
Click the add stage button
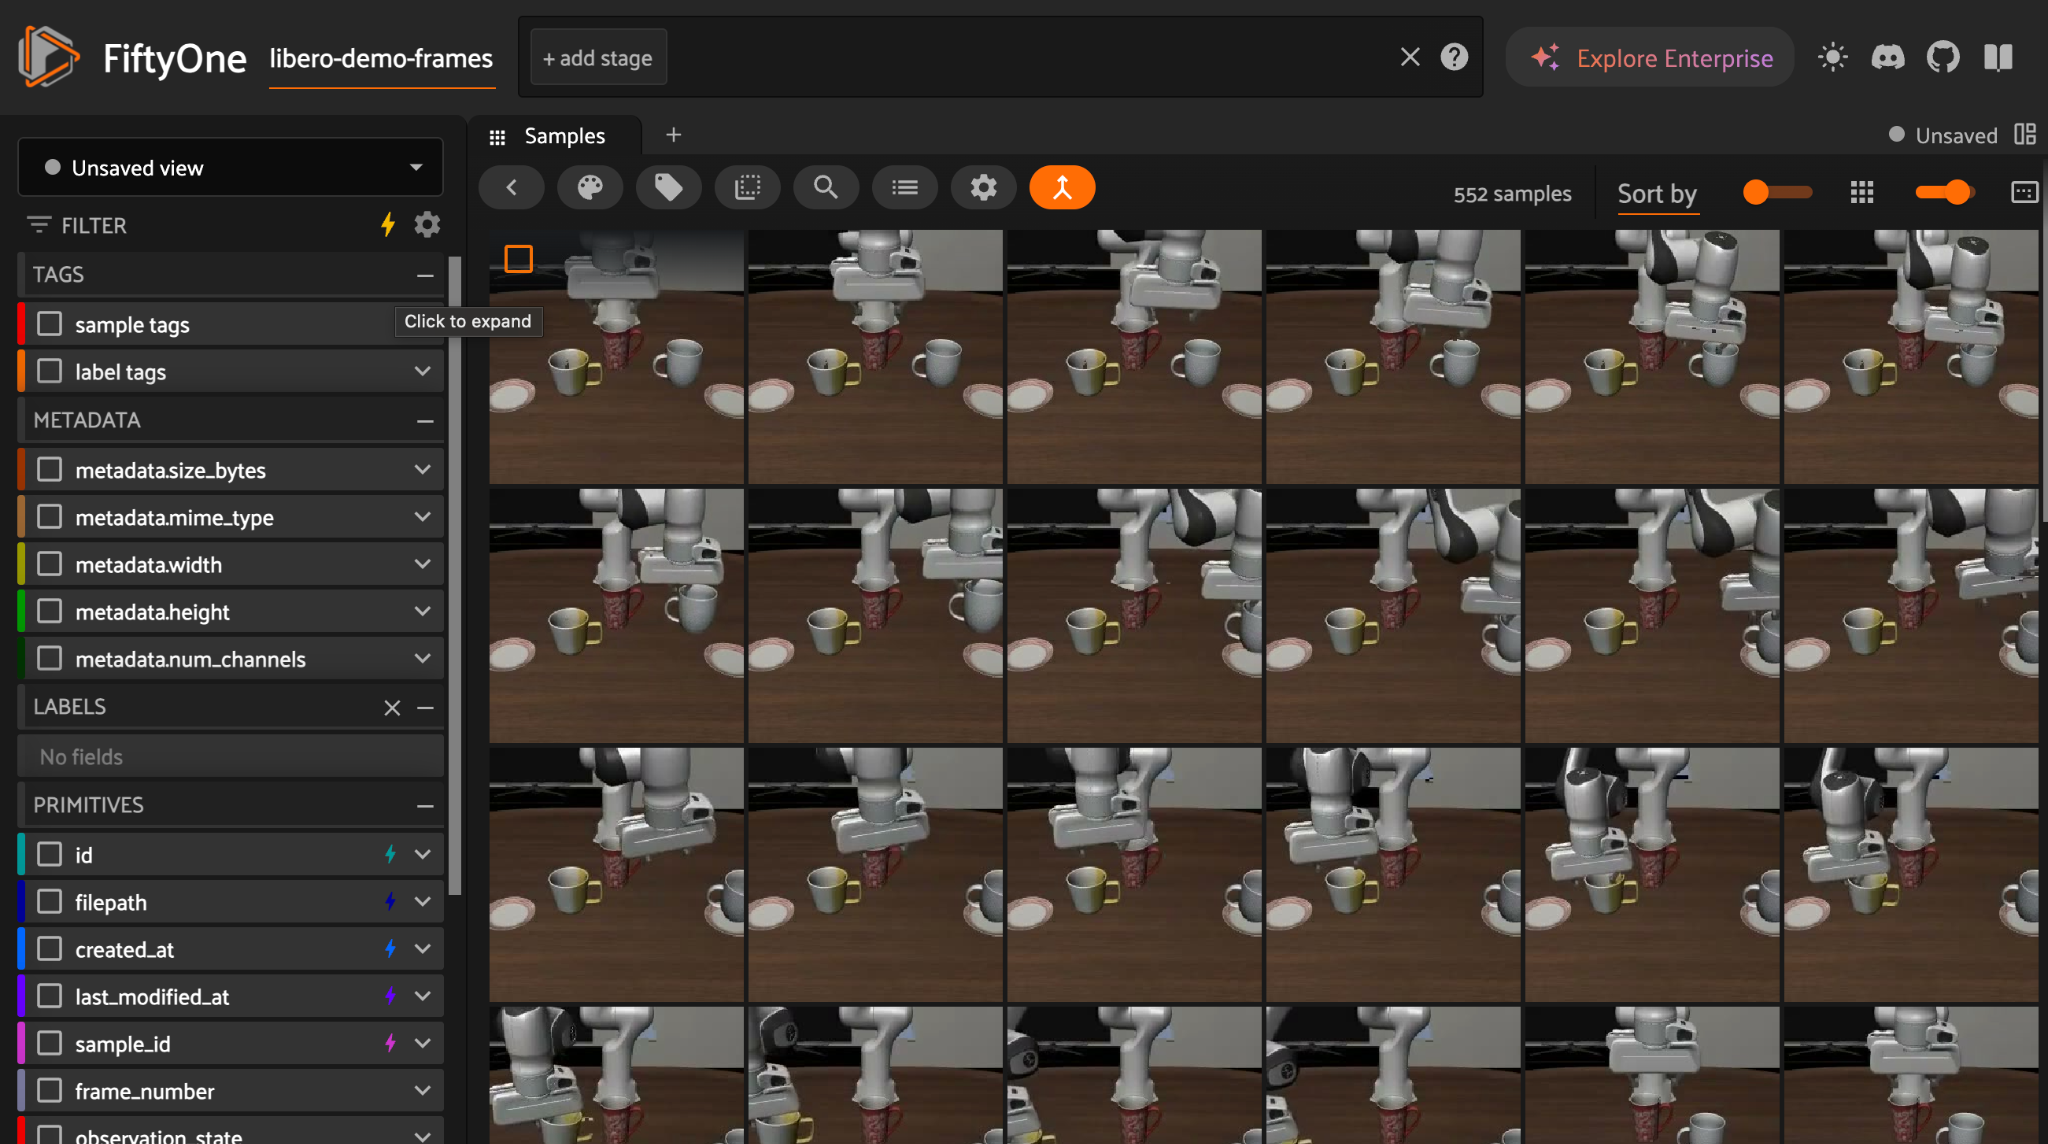[598, 58]
